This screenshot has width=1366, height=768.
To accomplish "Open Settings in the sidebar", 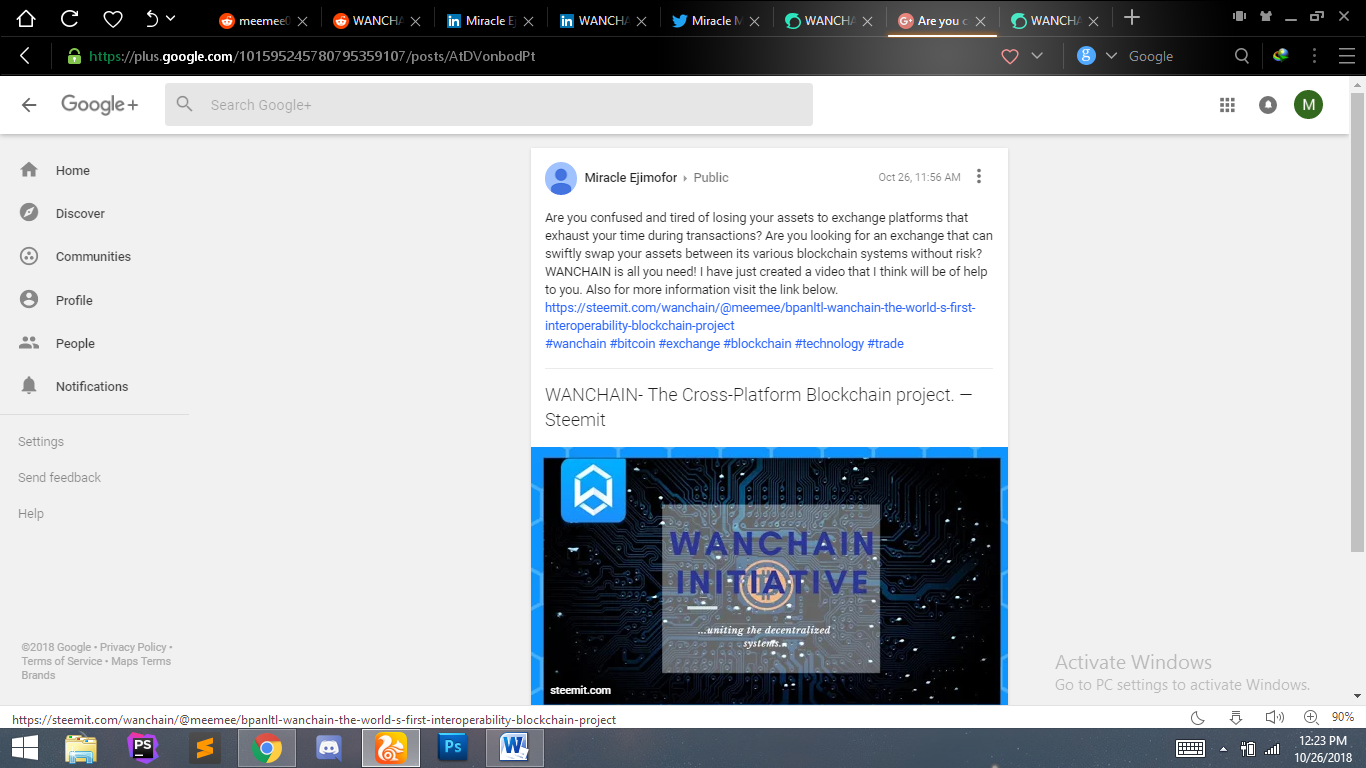I will [41, 441].
